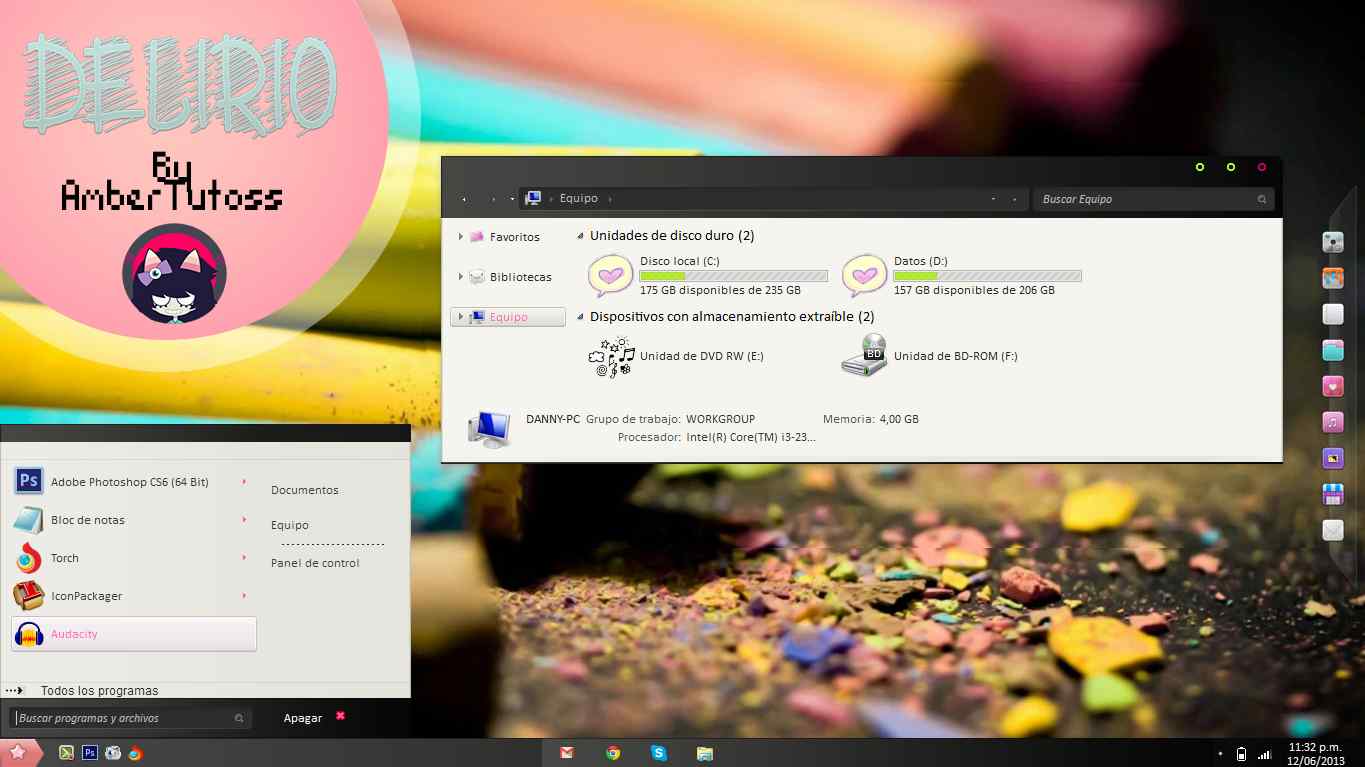Open address bar history dropdown arrow
Viewport: 1365px width, 767px height.
click(x=993, y=199)
